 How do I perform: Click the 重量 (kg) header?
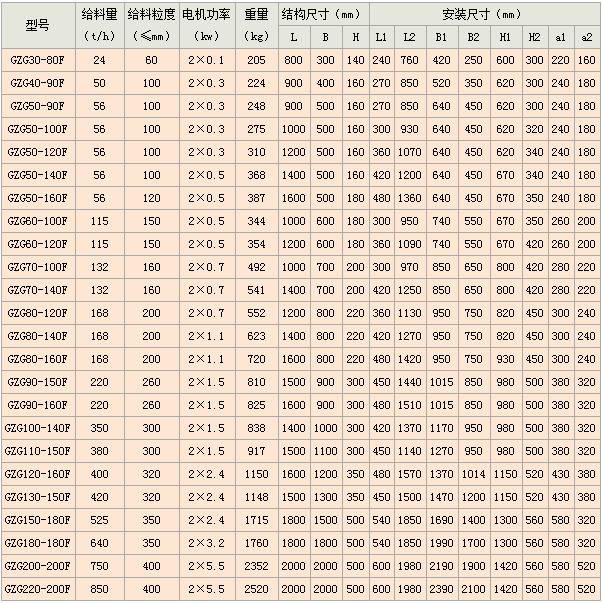point(256,26)
